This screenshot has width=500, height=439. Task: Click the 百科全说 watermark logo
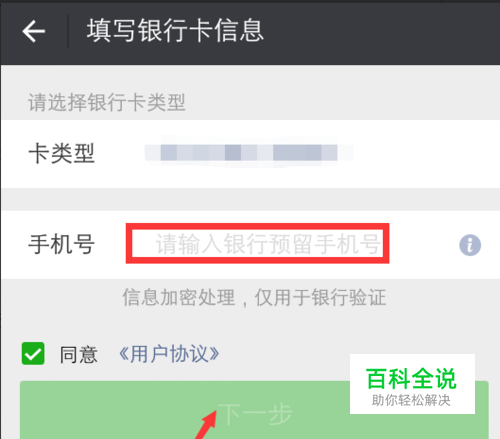411,379
